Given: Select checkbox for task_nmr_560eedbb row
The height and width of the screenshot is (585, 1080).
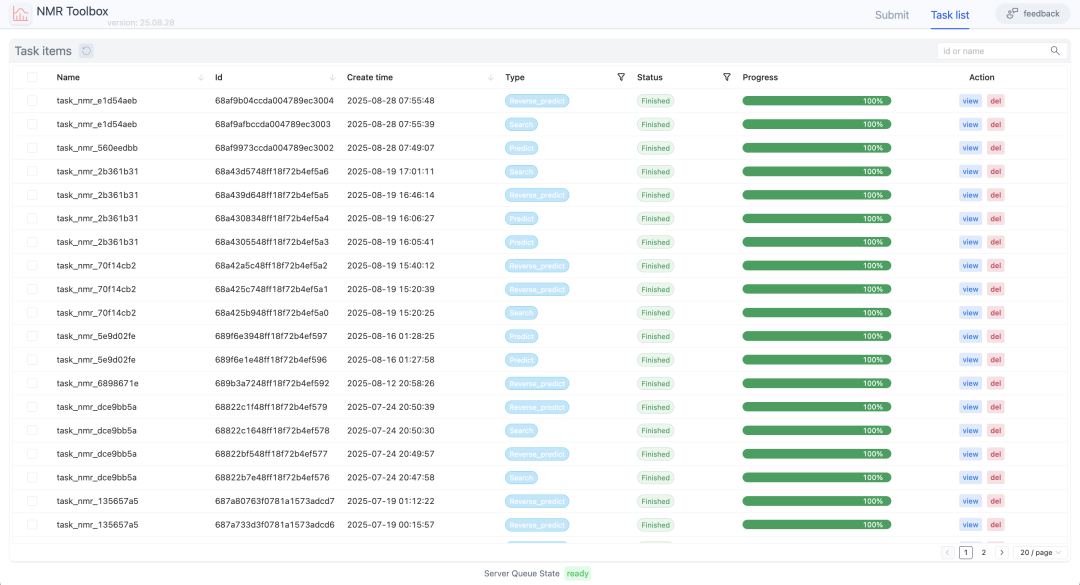Looking at the screenshot, I should [x=32, y=148].
